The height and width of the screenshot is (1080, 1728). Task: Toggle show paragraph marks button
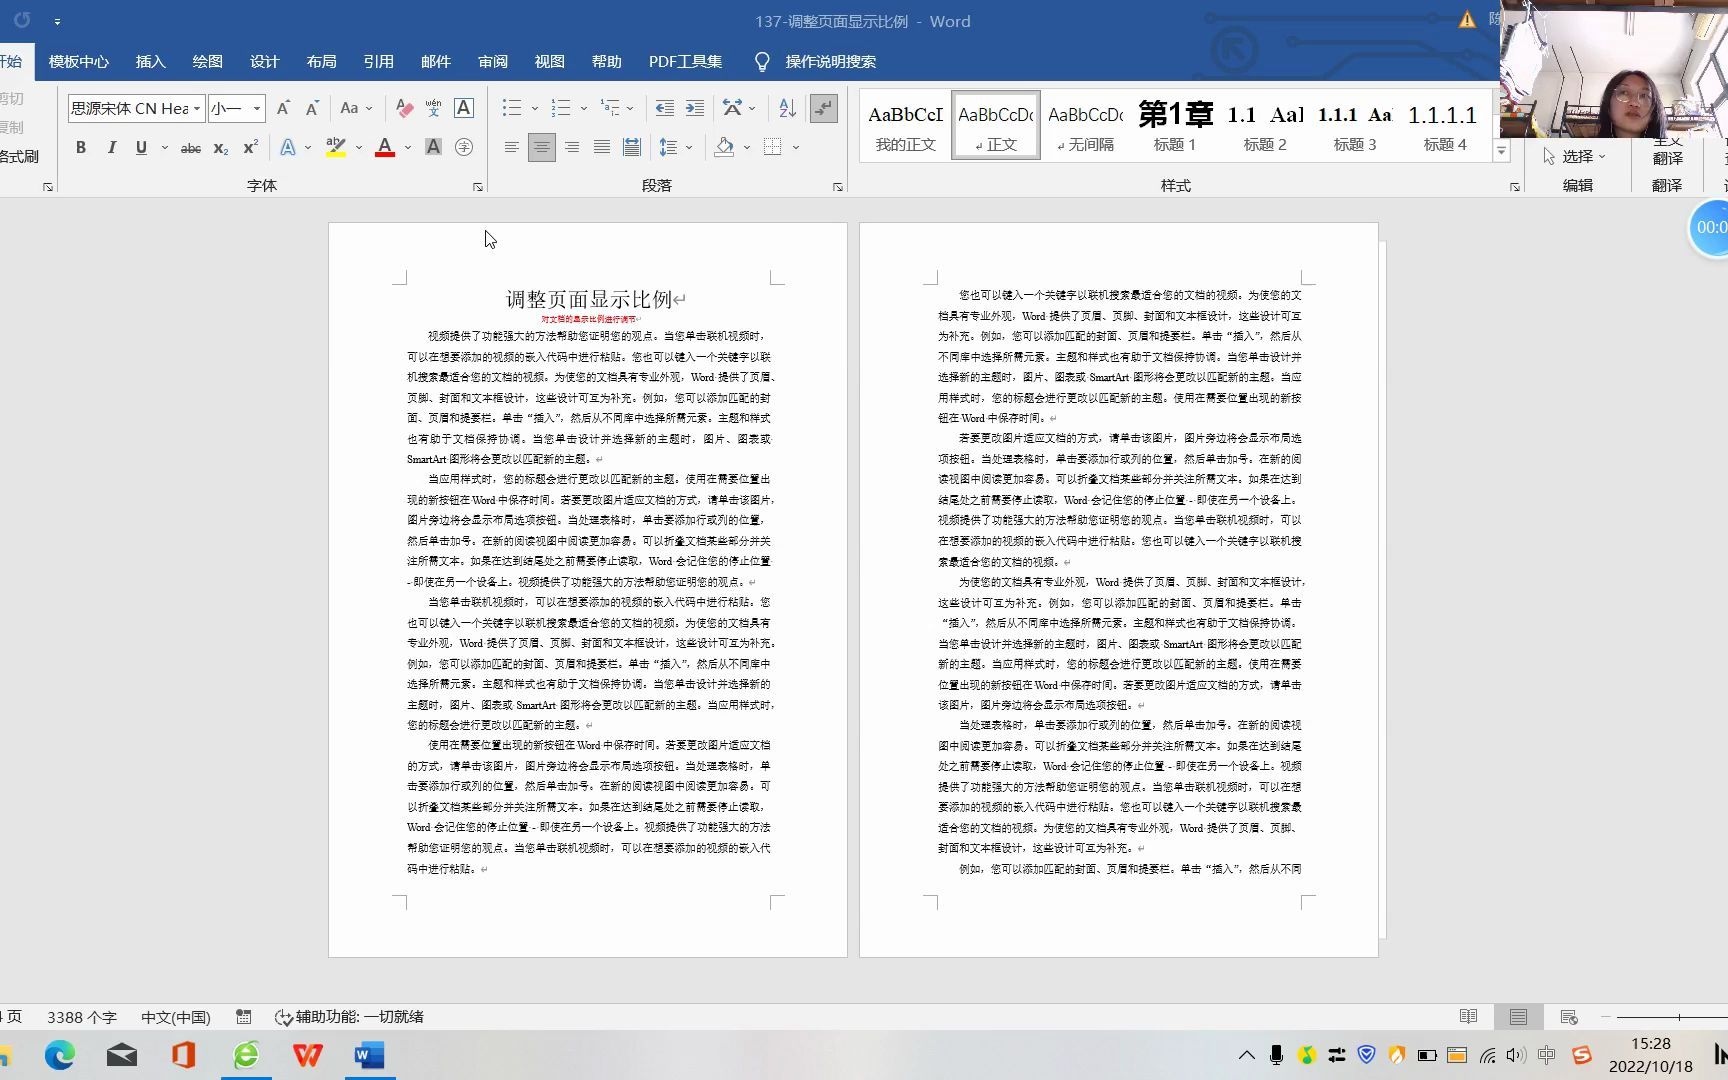pyautogui.click(x=823, y=108)
